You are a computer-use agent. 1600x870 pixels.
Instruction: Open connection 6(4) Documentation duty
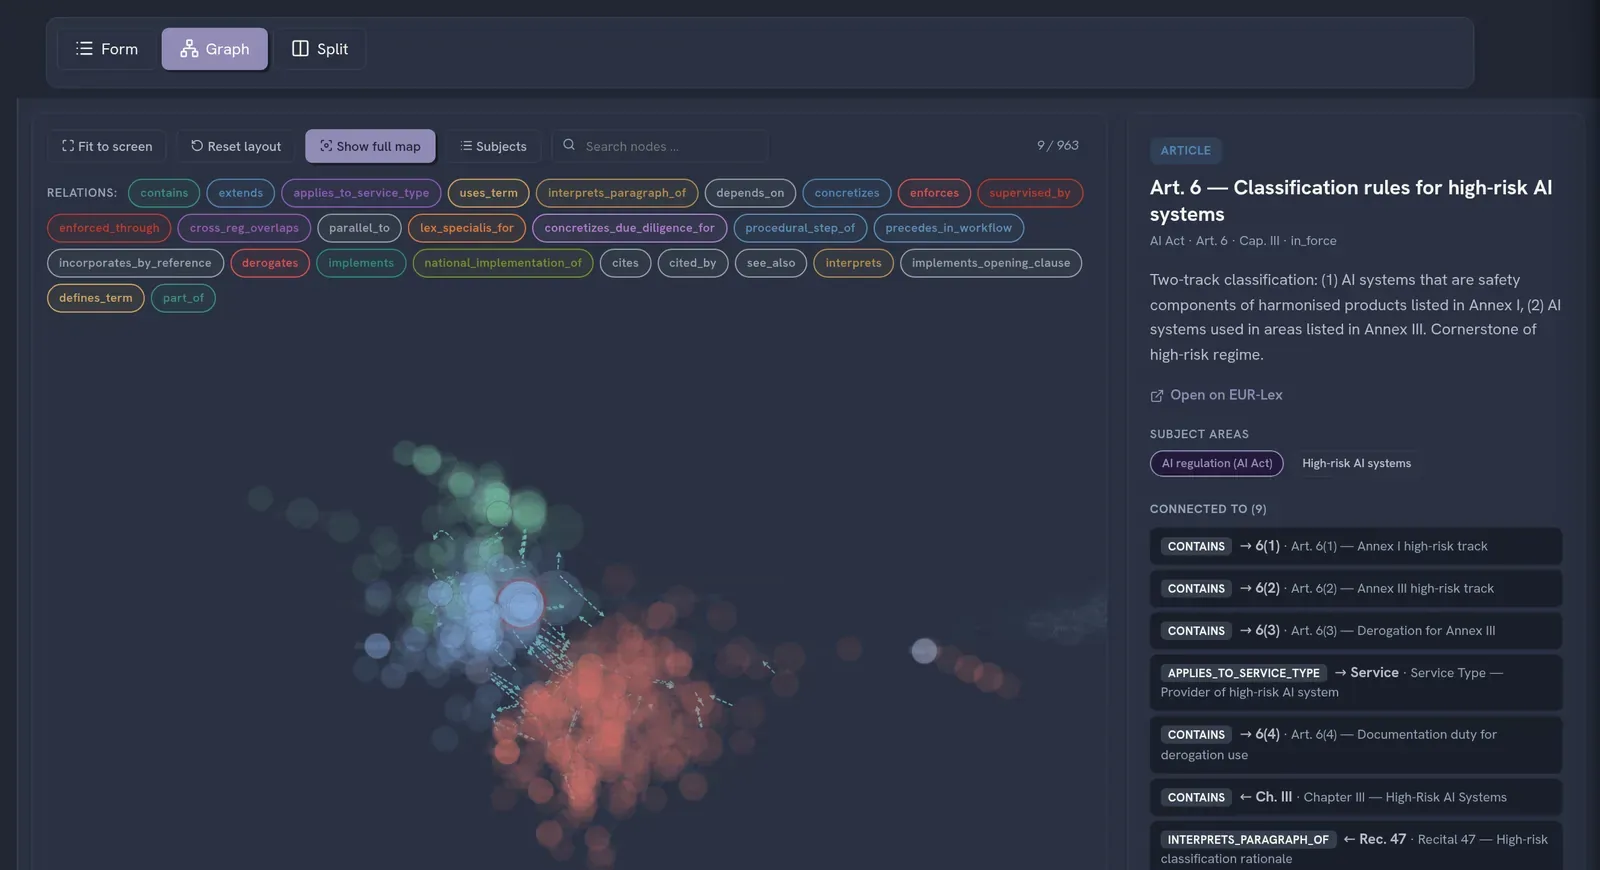[x=1356, y=744]
